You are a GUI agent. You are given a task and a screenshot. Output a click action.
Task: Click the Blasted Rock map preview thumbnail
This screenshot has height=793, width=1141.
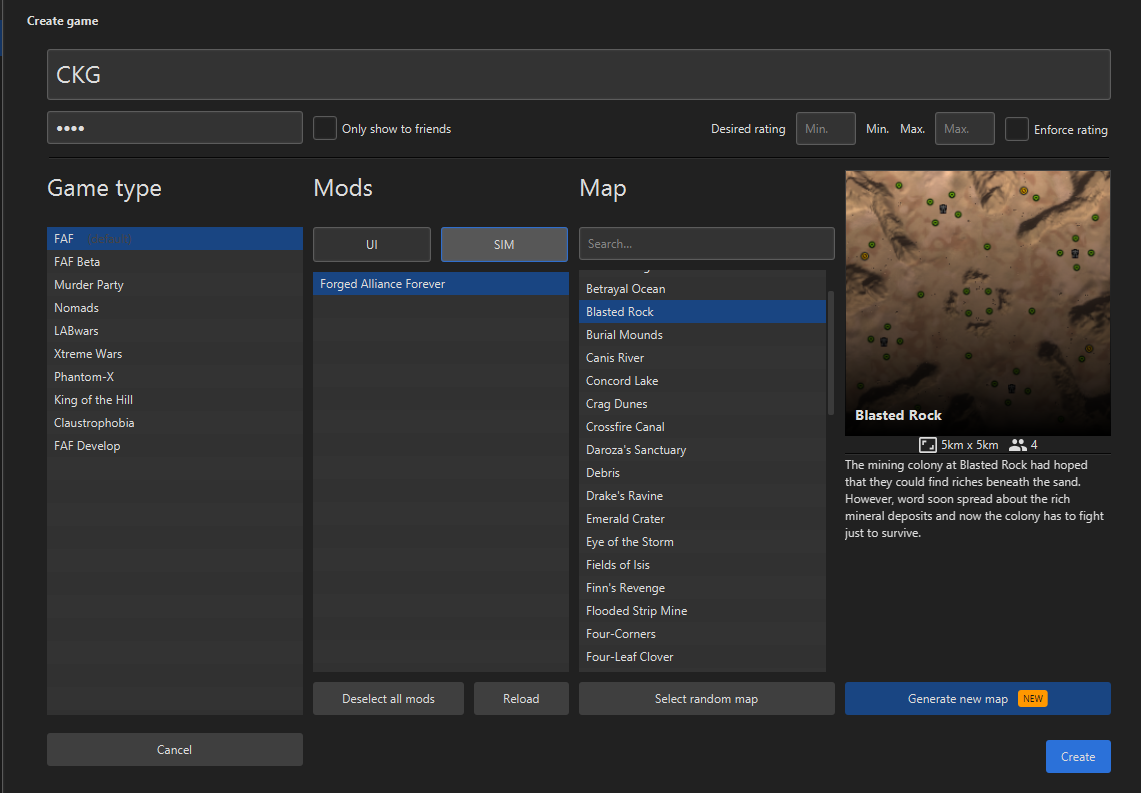977,303
